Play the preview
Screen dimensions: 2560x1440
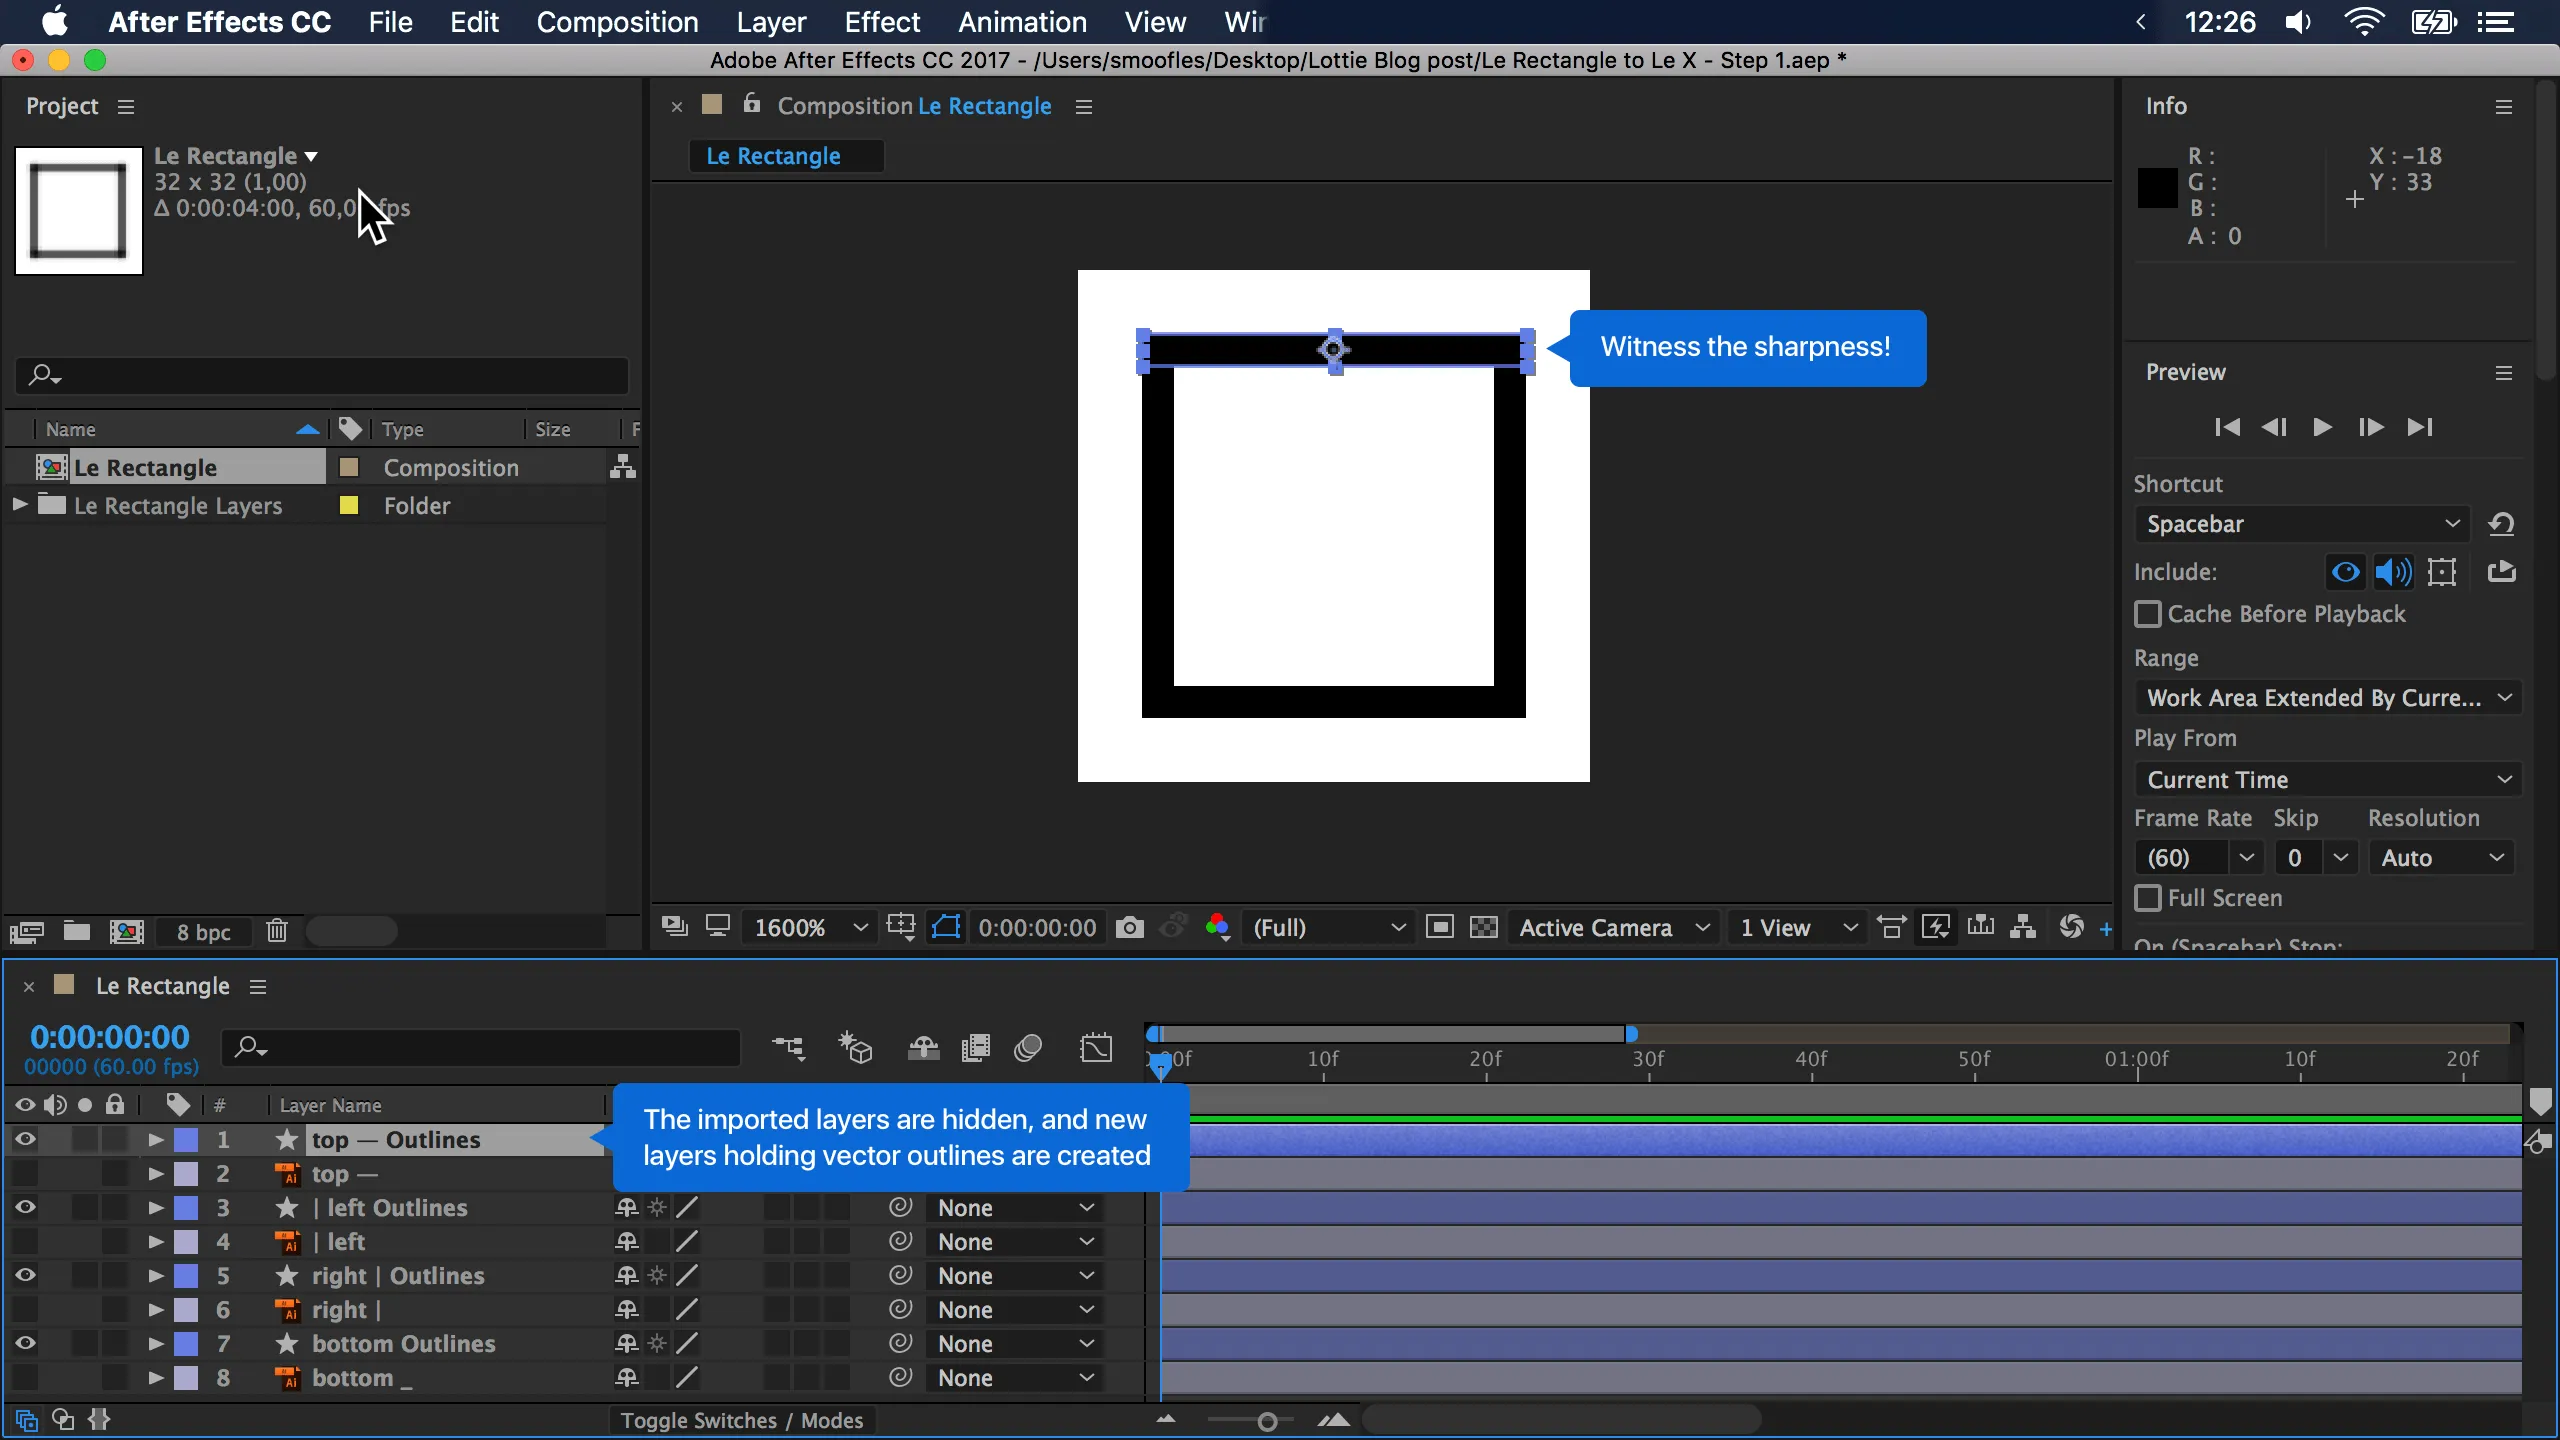pos(2322,427)
